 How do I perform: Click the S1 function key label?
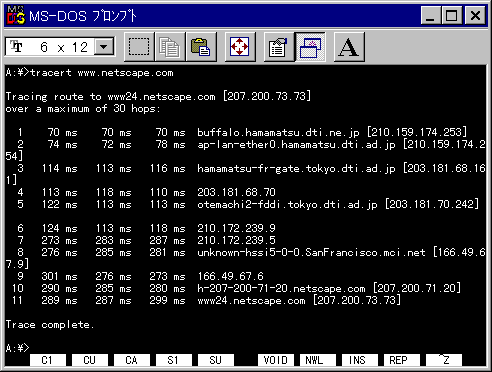pos(173,360)
